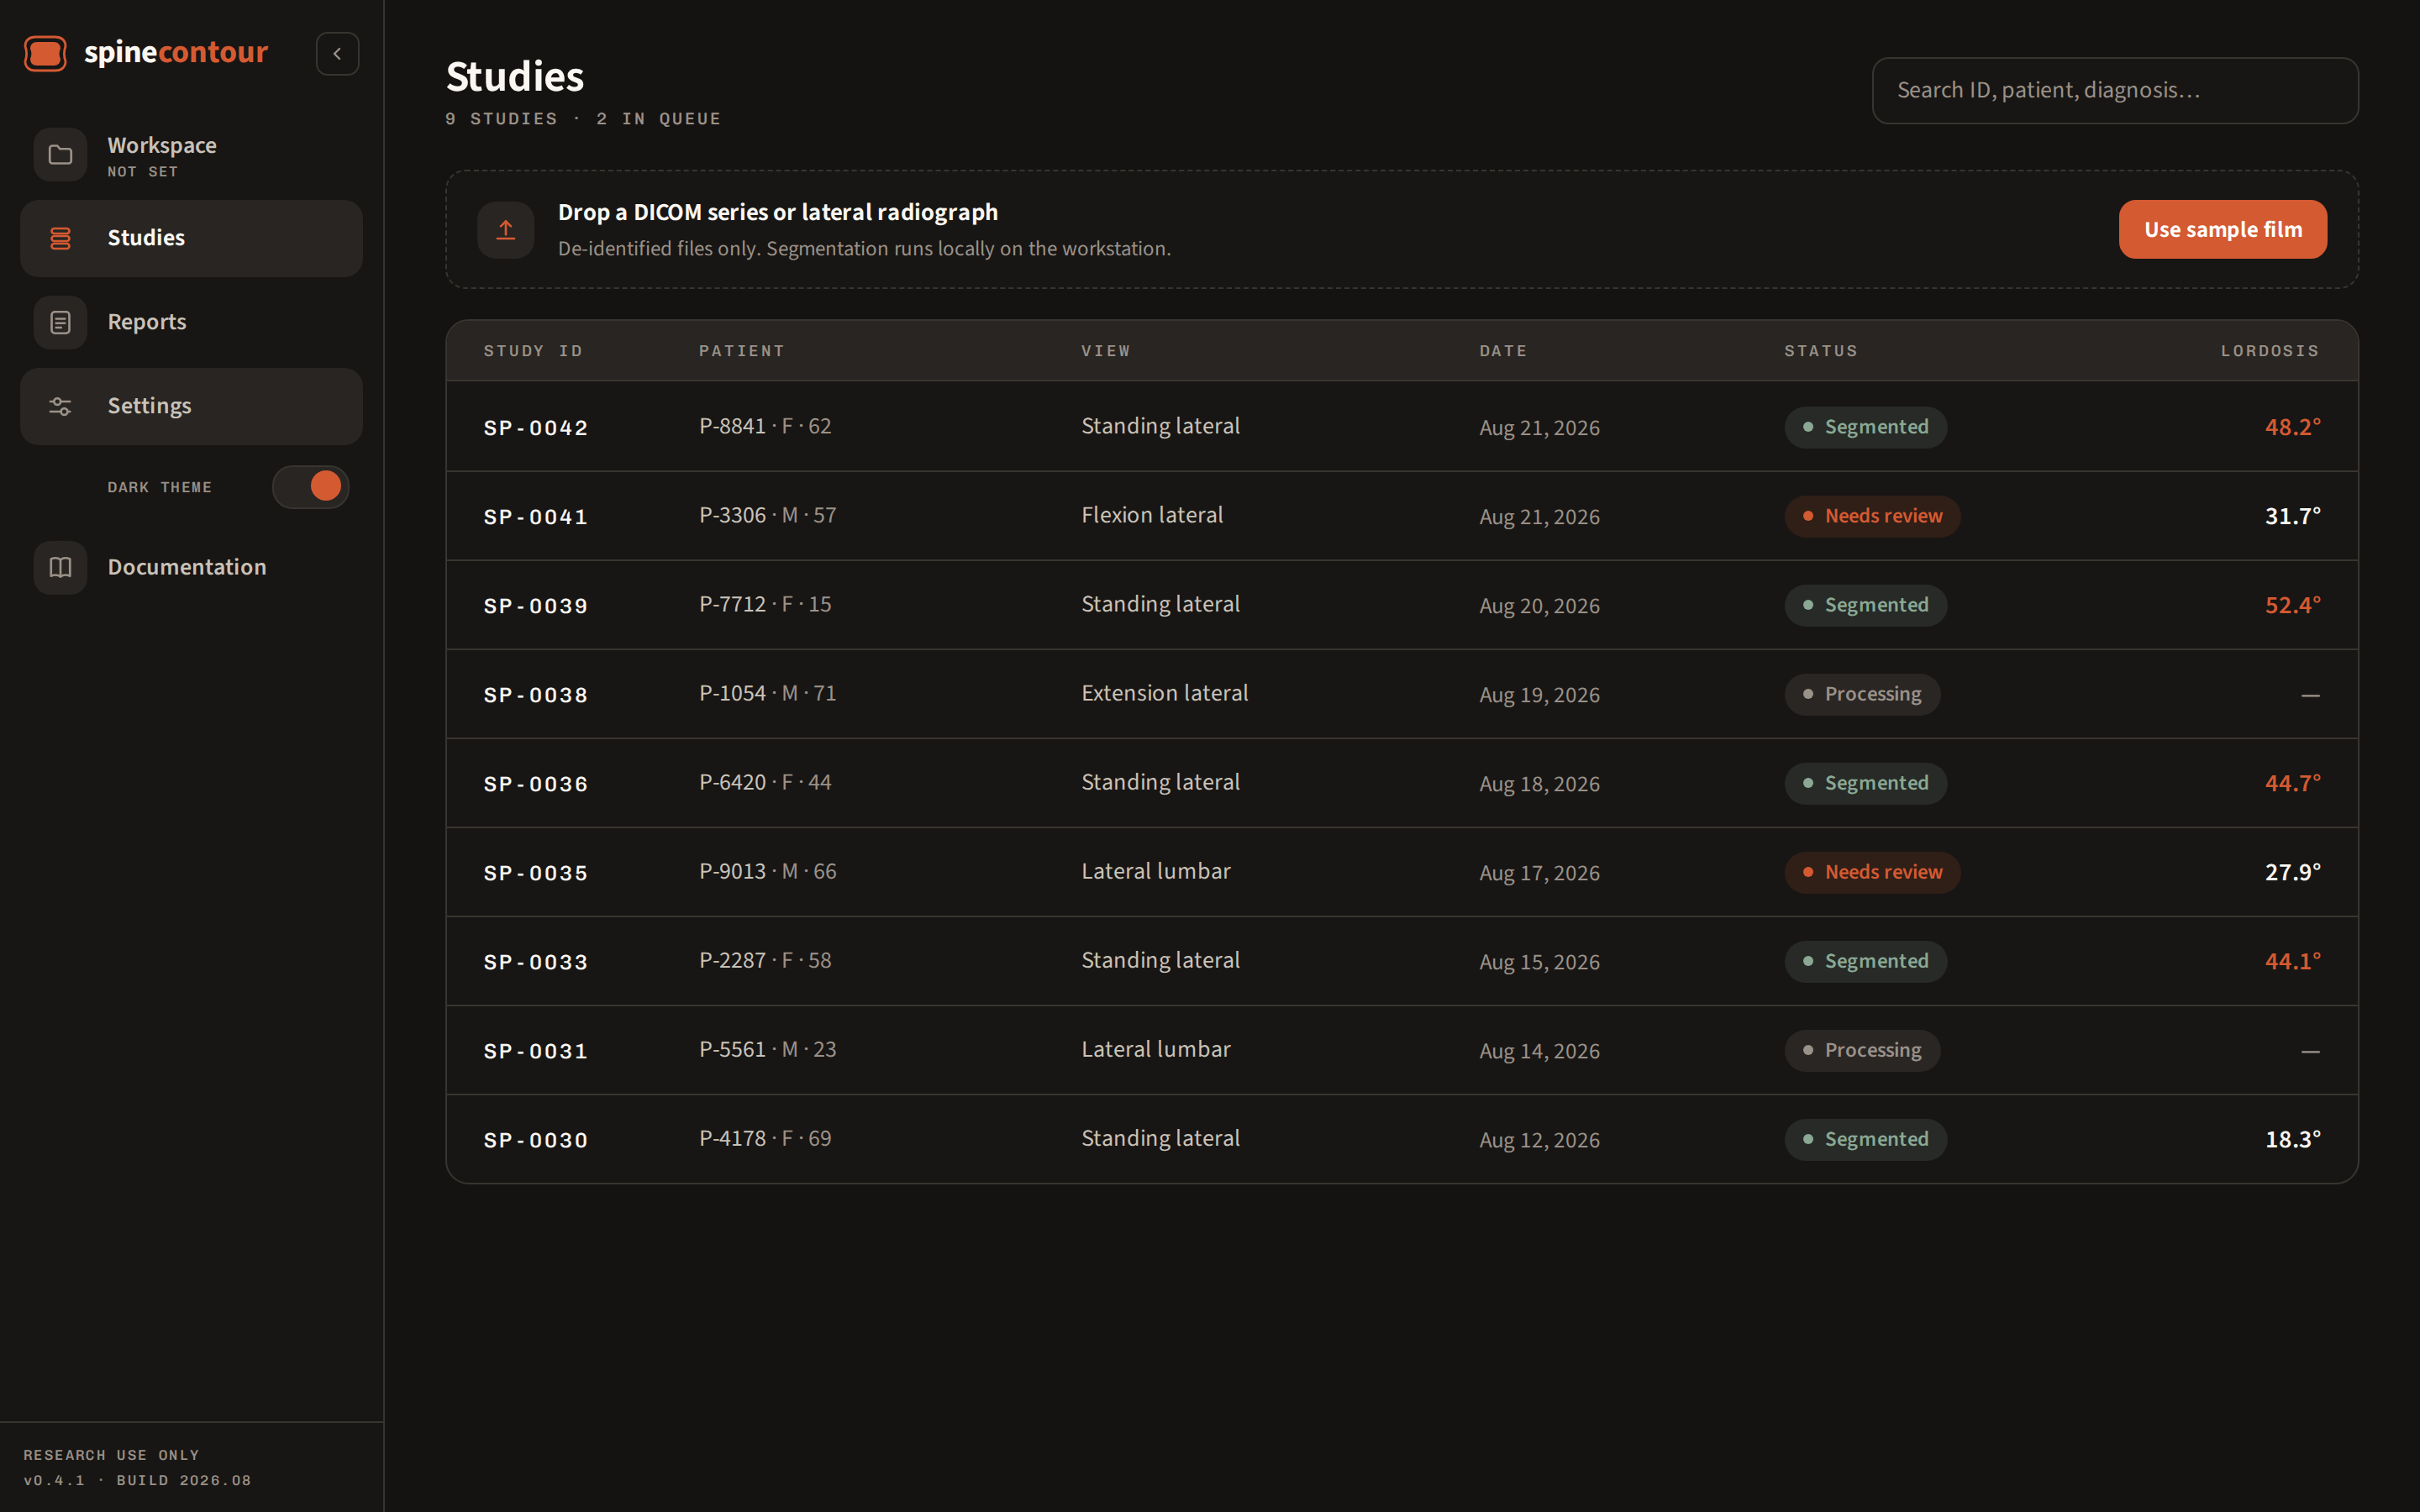Click patient P-7712 · F · 15

click(x=765, y=604)
